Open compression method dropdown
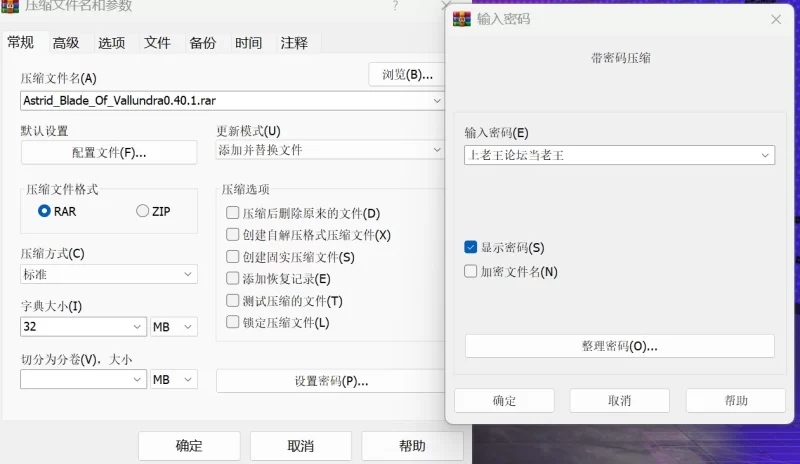 188,274
